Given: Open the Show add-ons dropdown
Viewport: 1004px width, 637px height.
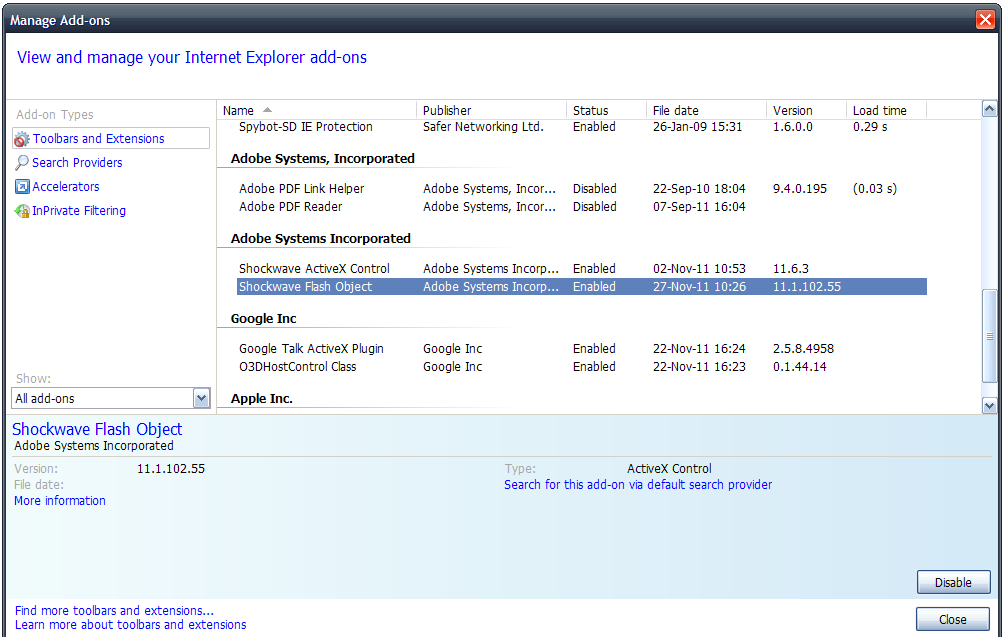Looking at the screenshot, I should [x=201, y=398].
